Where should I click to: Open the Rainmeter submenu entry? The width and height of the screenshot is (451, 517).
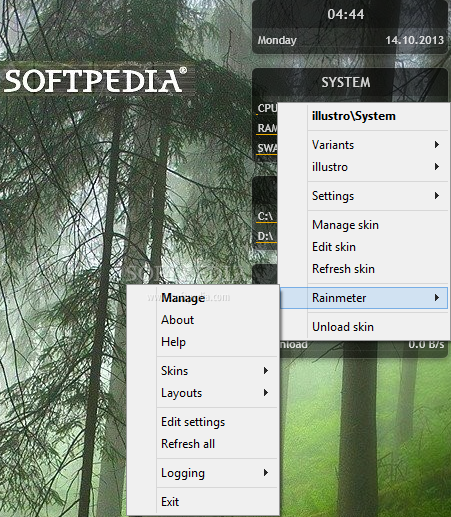363,298
